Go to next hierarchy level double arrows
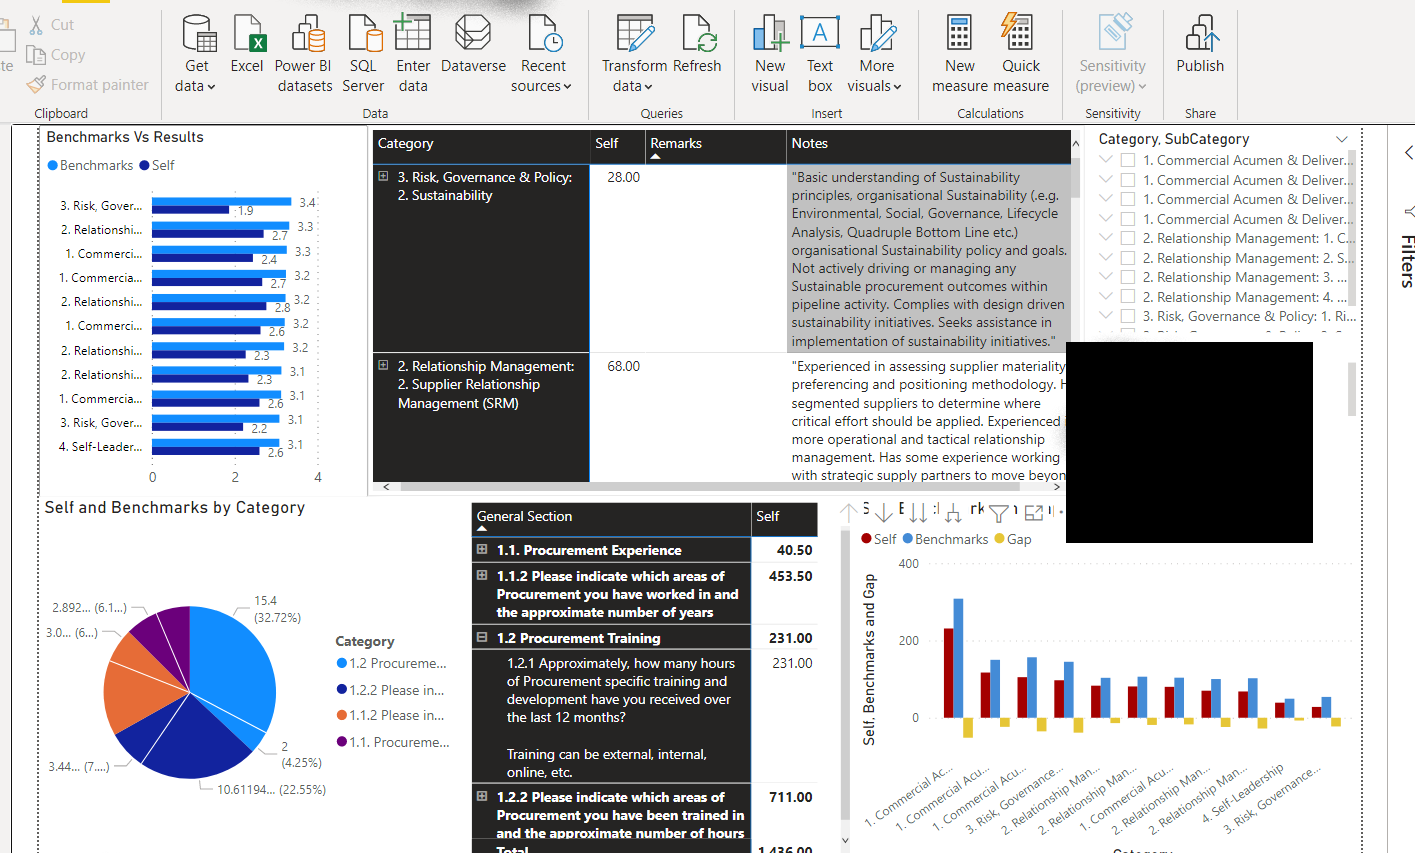The image size is (1415, 853). 918,513
